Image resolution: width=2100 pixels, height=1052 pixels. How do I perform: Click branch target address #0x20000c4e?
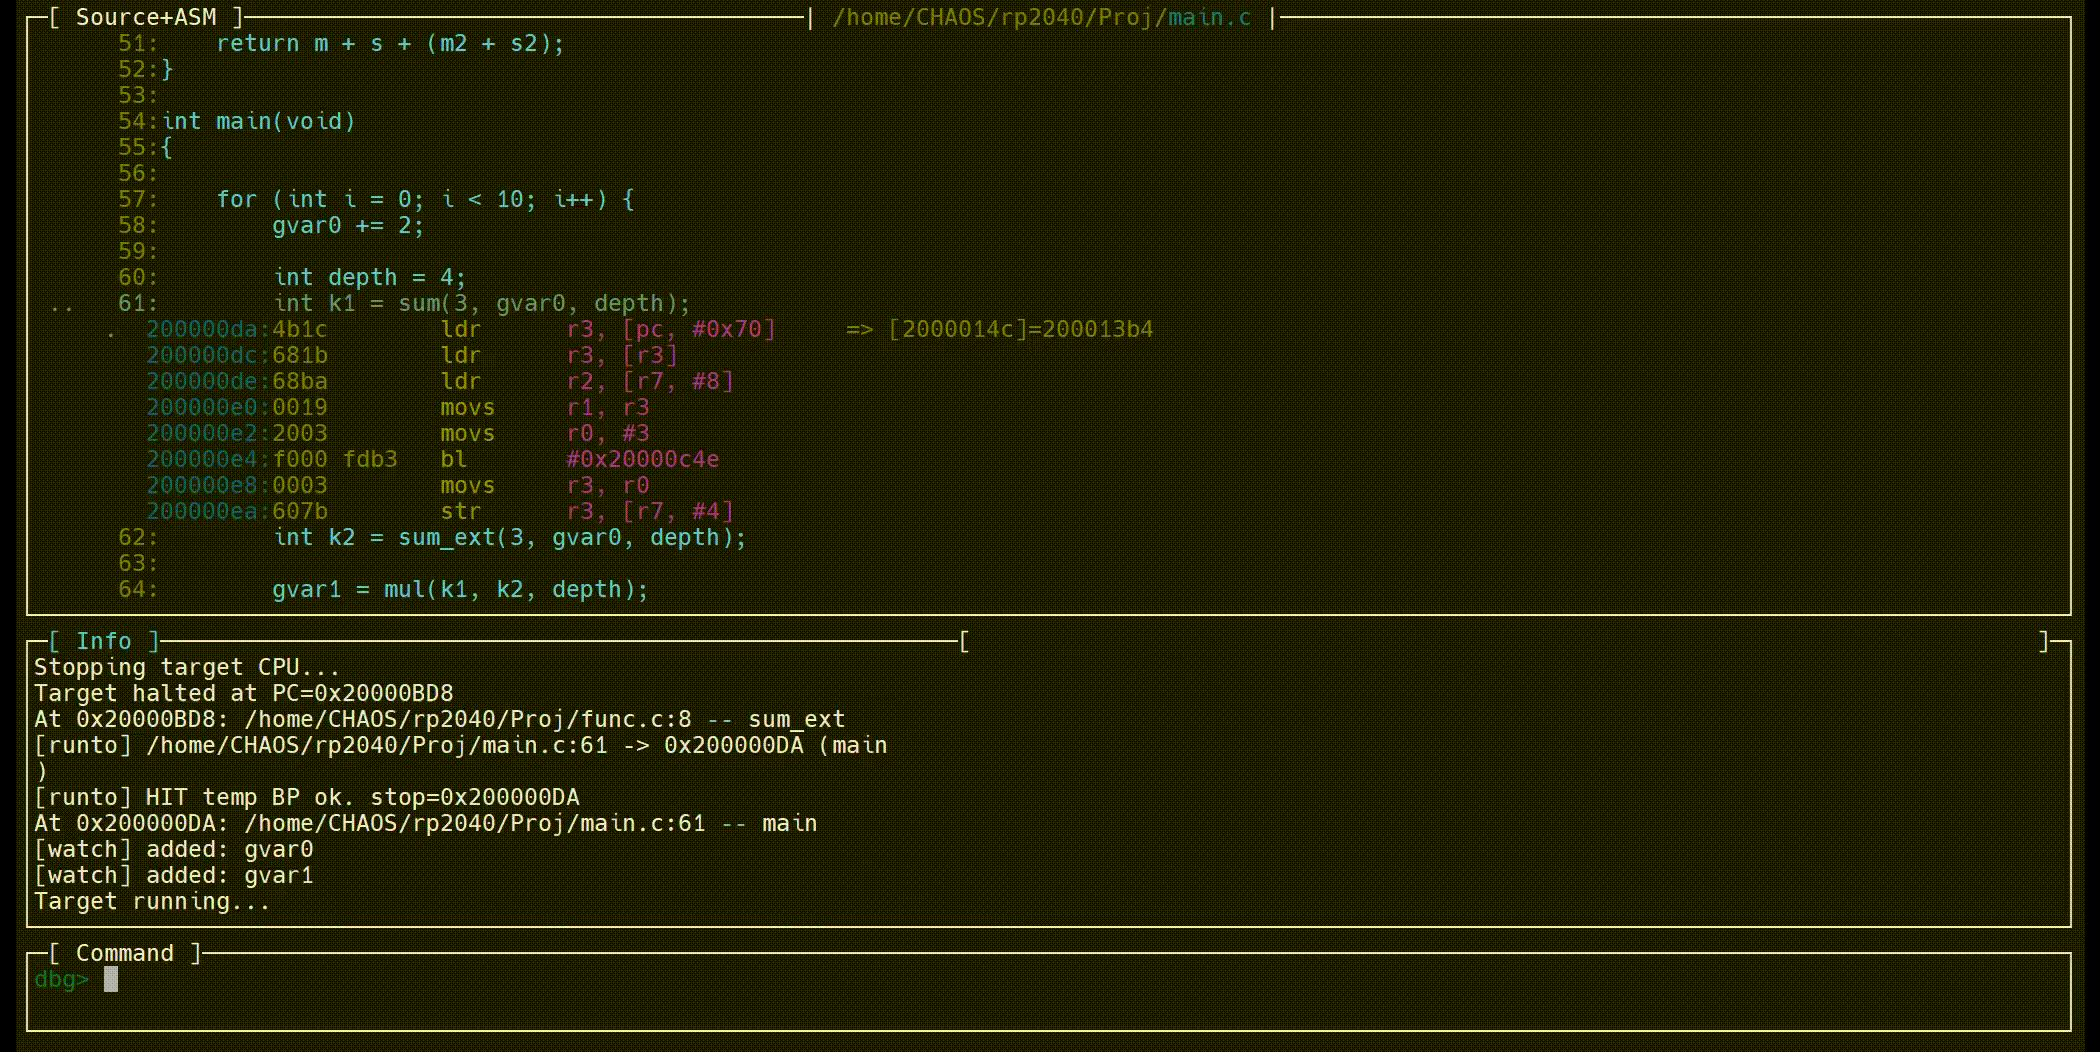(642, 459)
